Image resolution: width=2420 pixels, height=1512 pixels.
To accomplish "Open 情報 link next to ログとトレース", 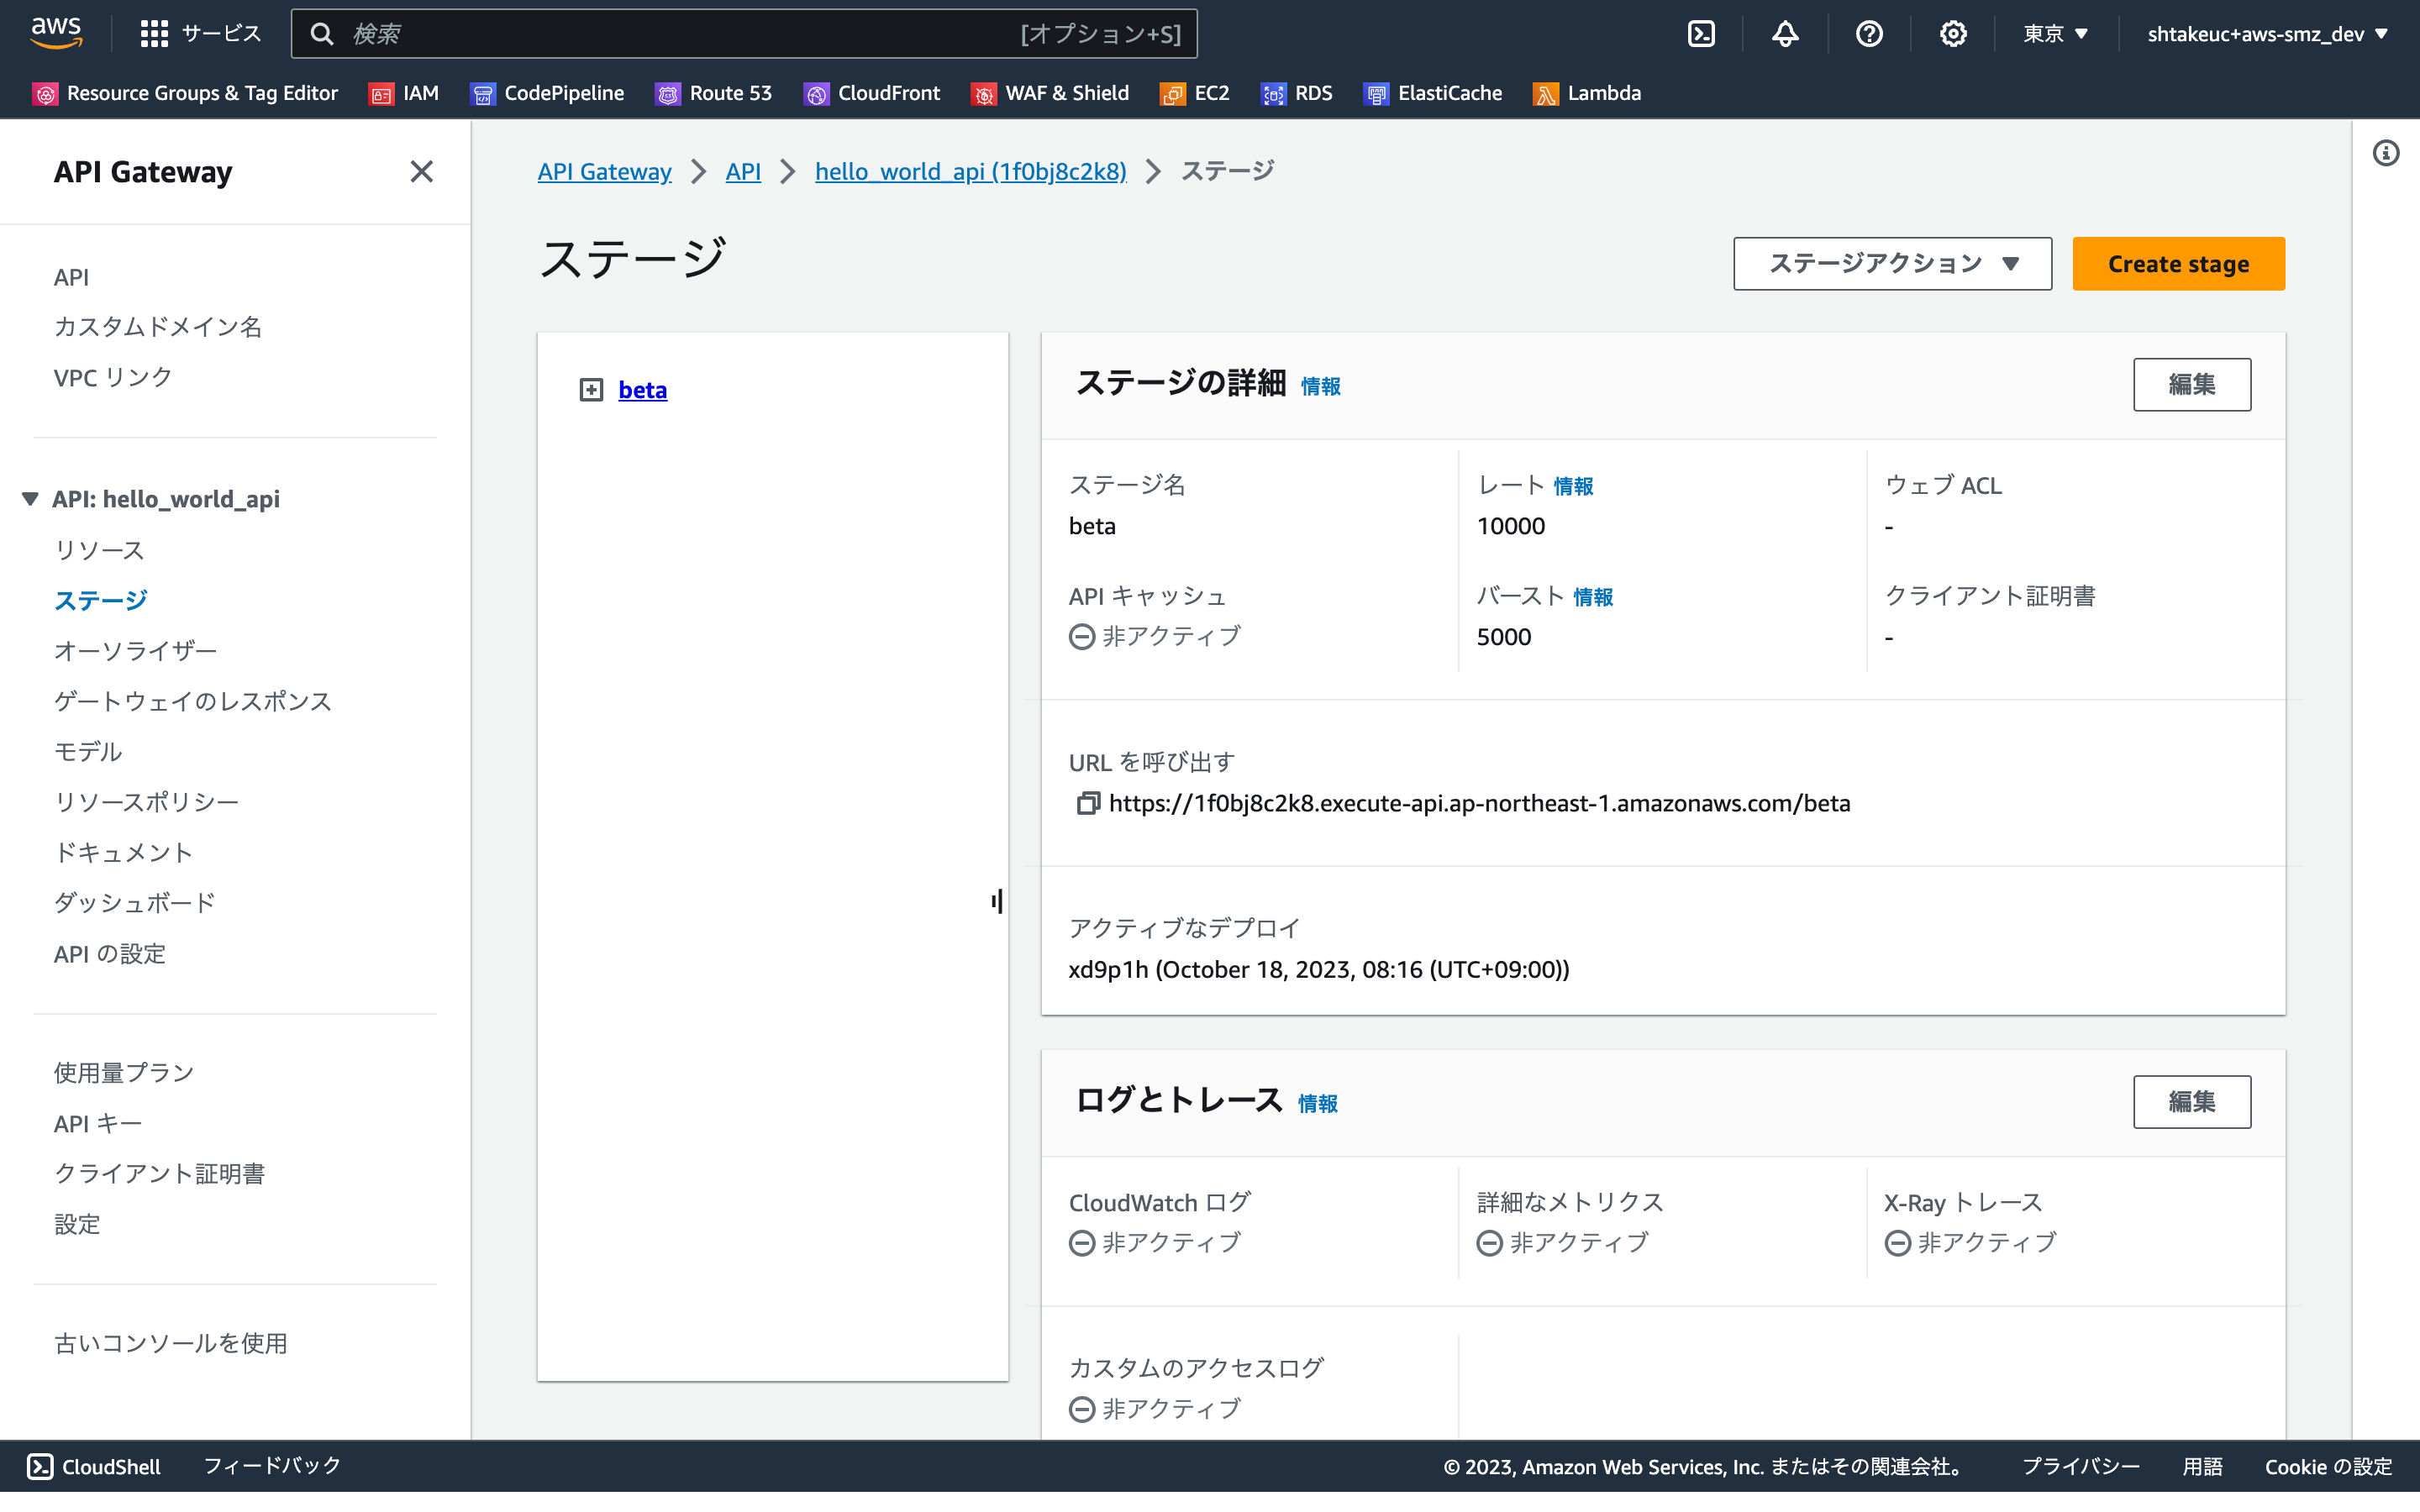I will pos(1317,1103).
